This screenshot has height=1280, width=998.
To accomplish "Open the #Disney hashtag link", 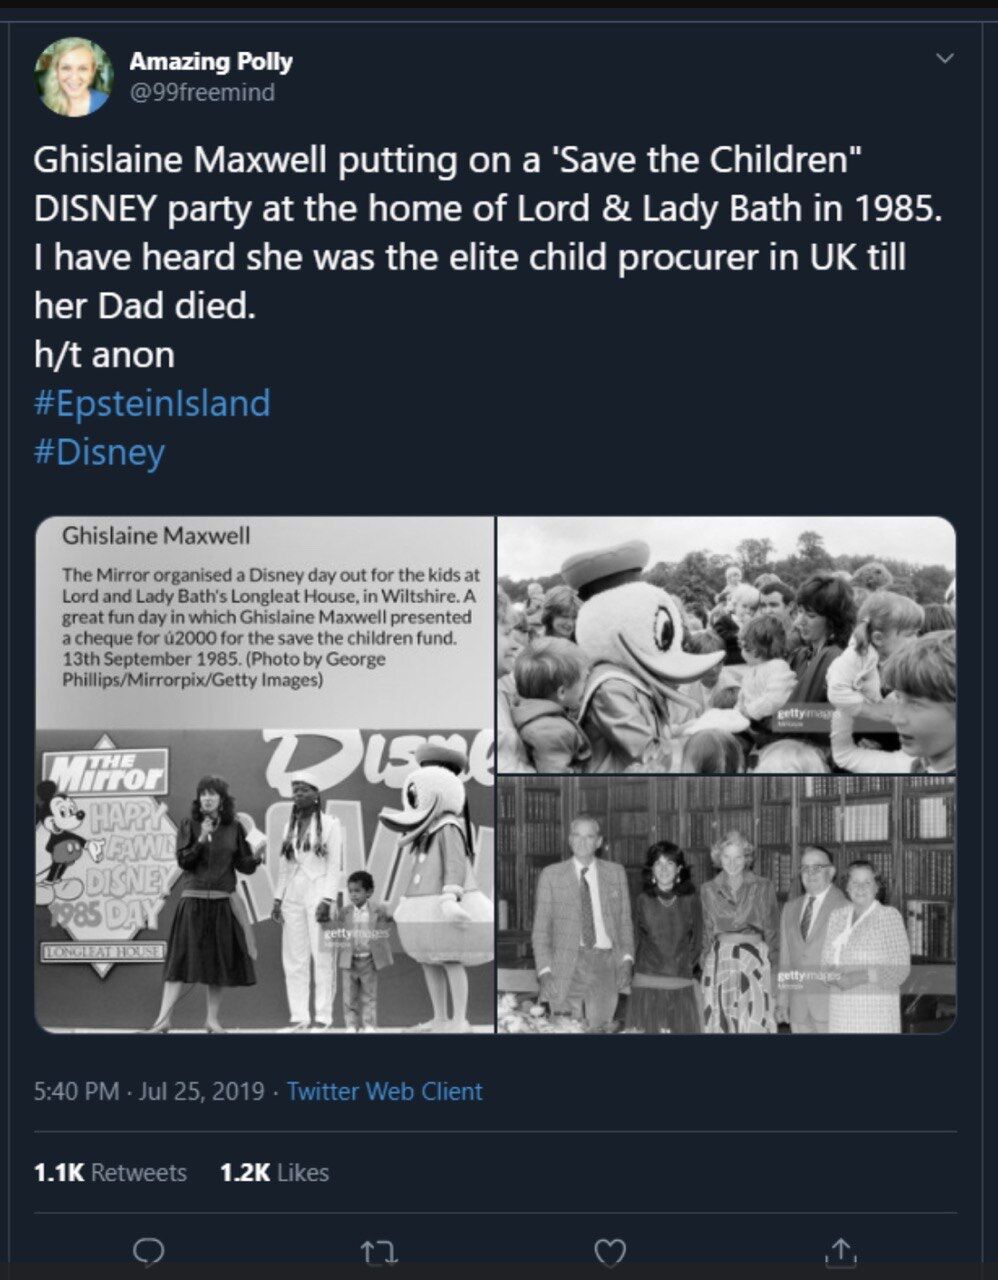I will pos(99,451).
